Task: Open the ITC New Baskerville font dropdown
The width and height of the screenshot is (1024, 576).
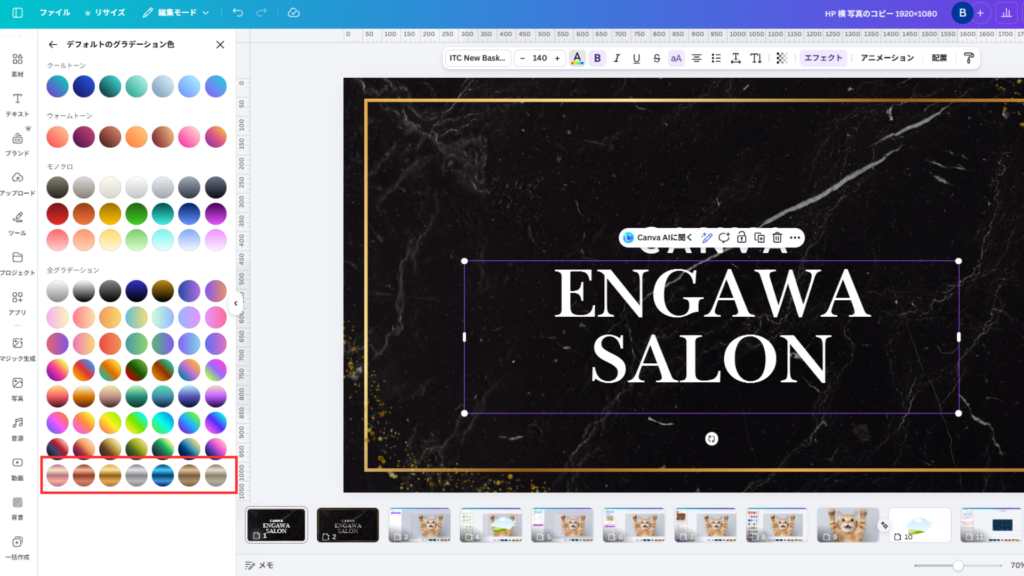Action: pyautogui.click(x=478, y=58)
